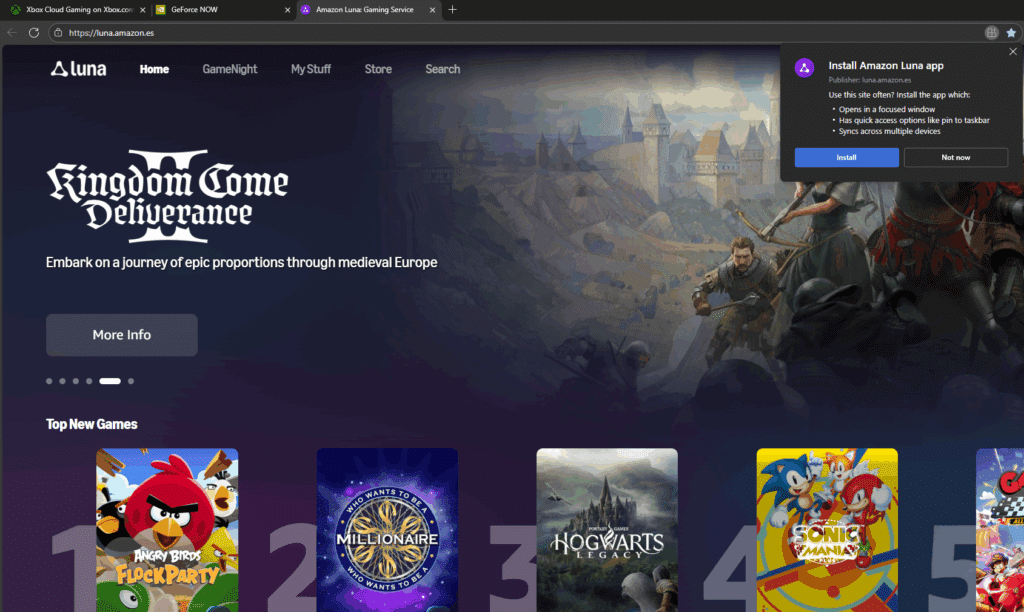Close the Amazon Luna tab
The image size is (1024, 612).
coord(432,10)
